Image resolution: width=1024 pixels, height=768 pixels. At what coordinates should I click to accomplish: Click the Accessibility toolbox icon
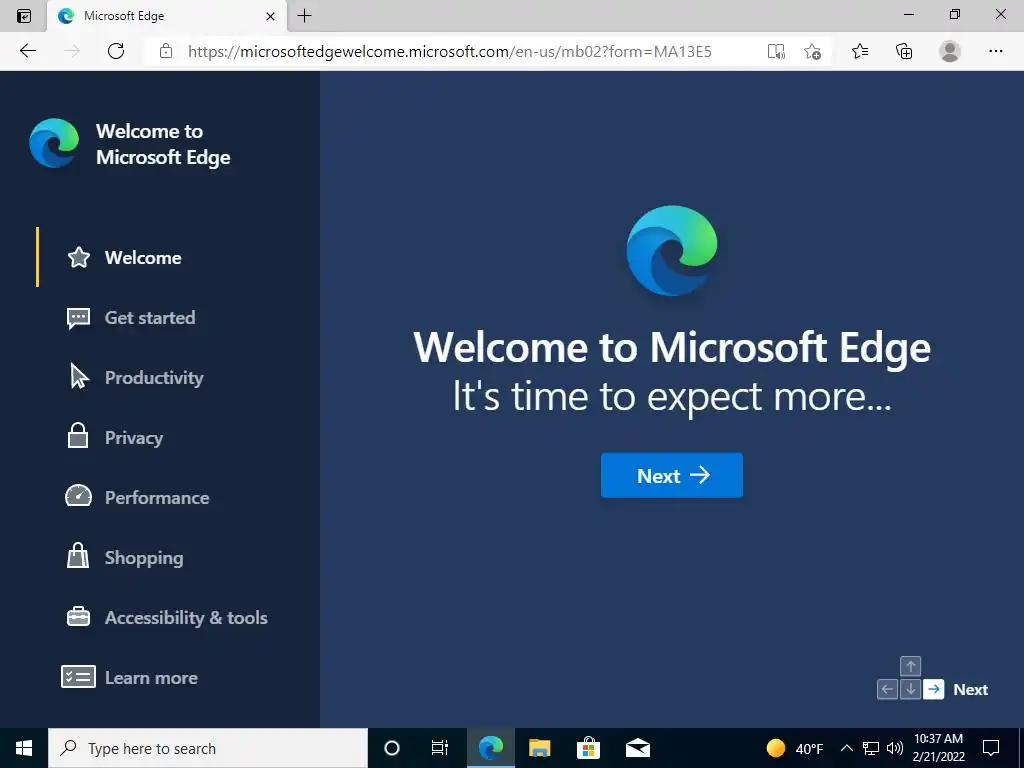[x=78, y=616]
